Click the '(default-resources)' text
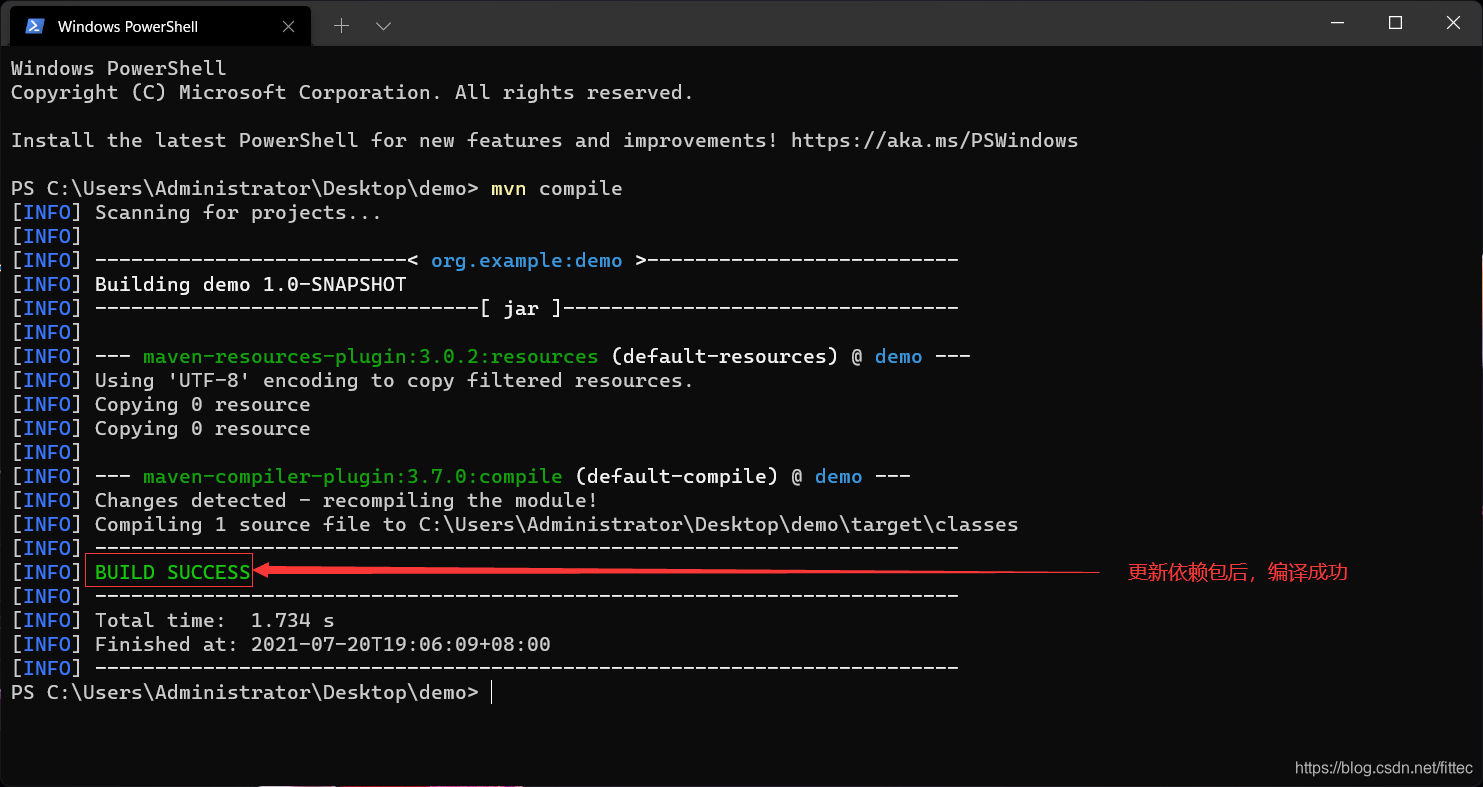 pyautogui.click(x=724, y=357)
